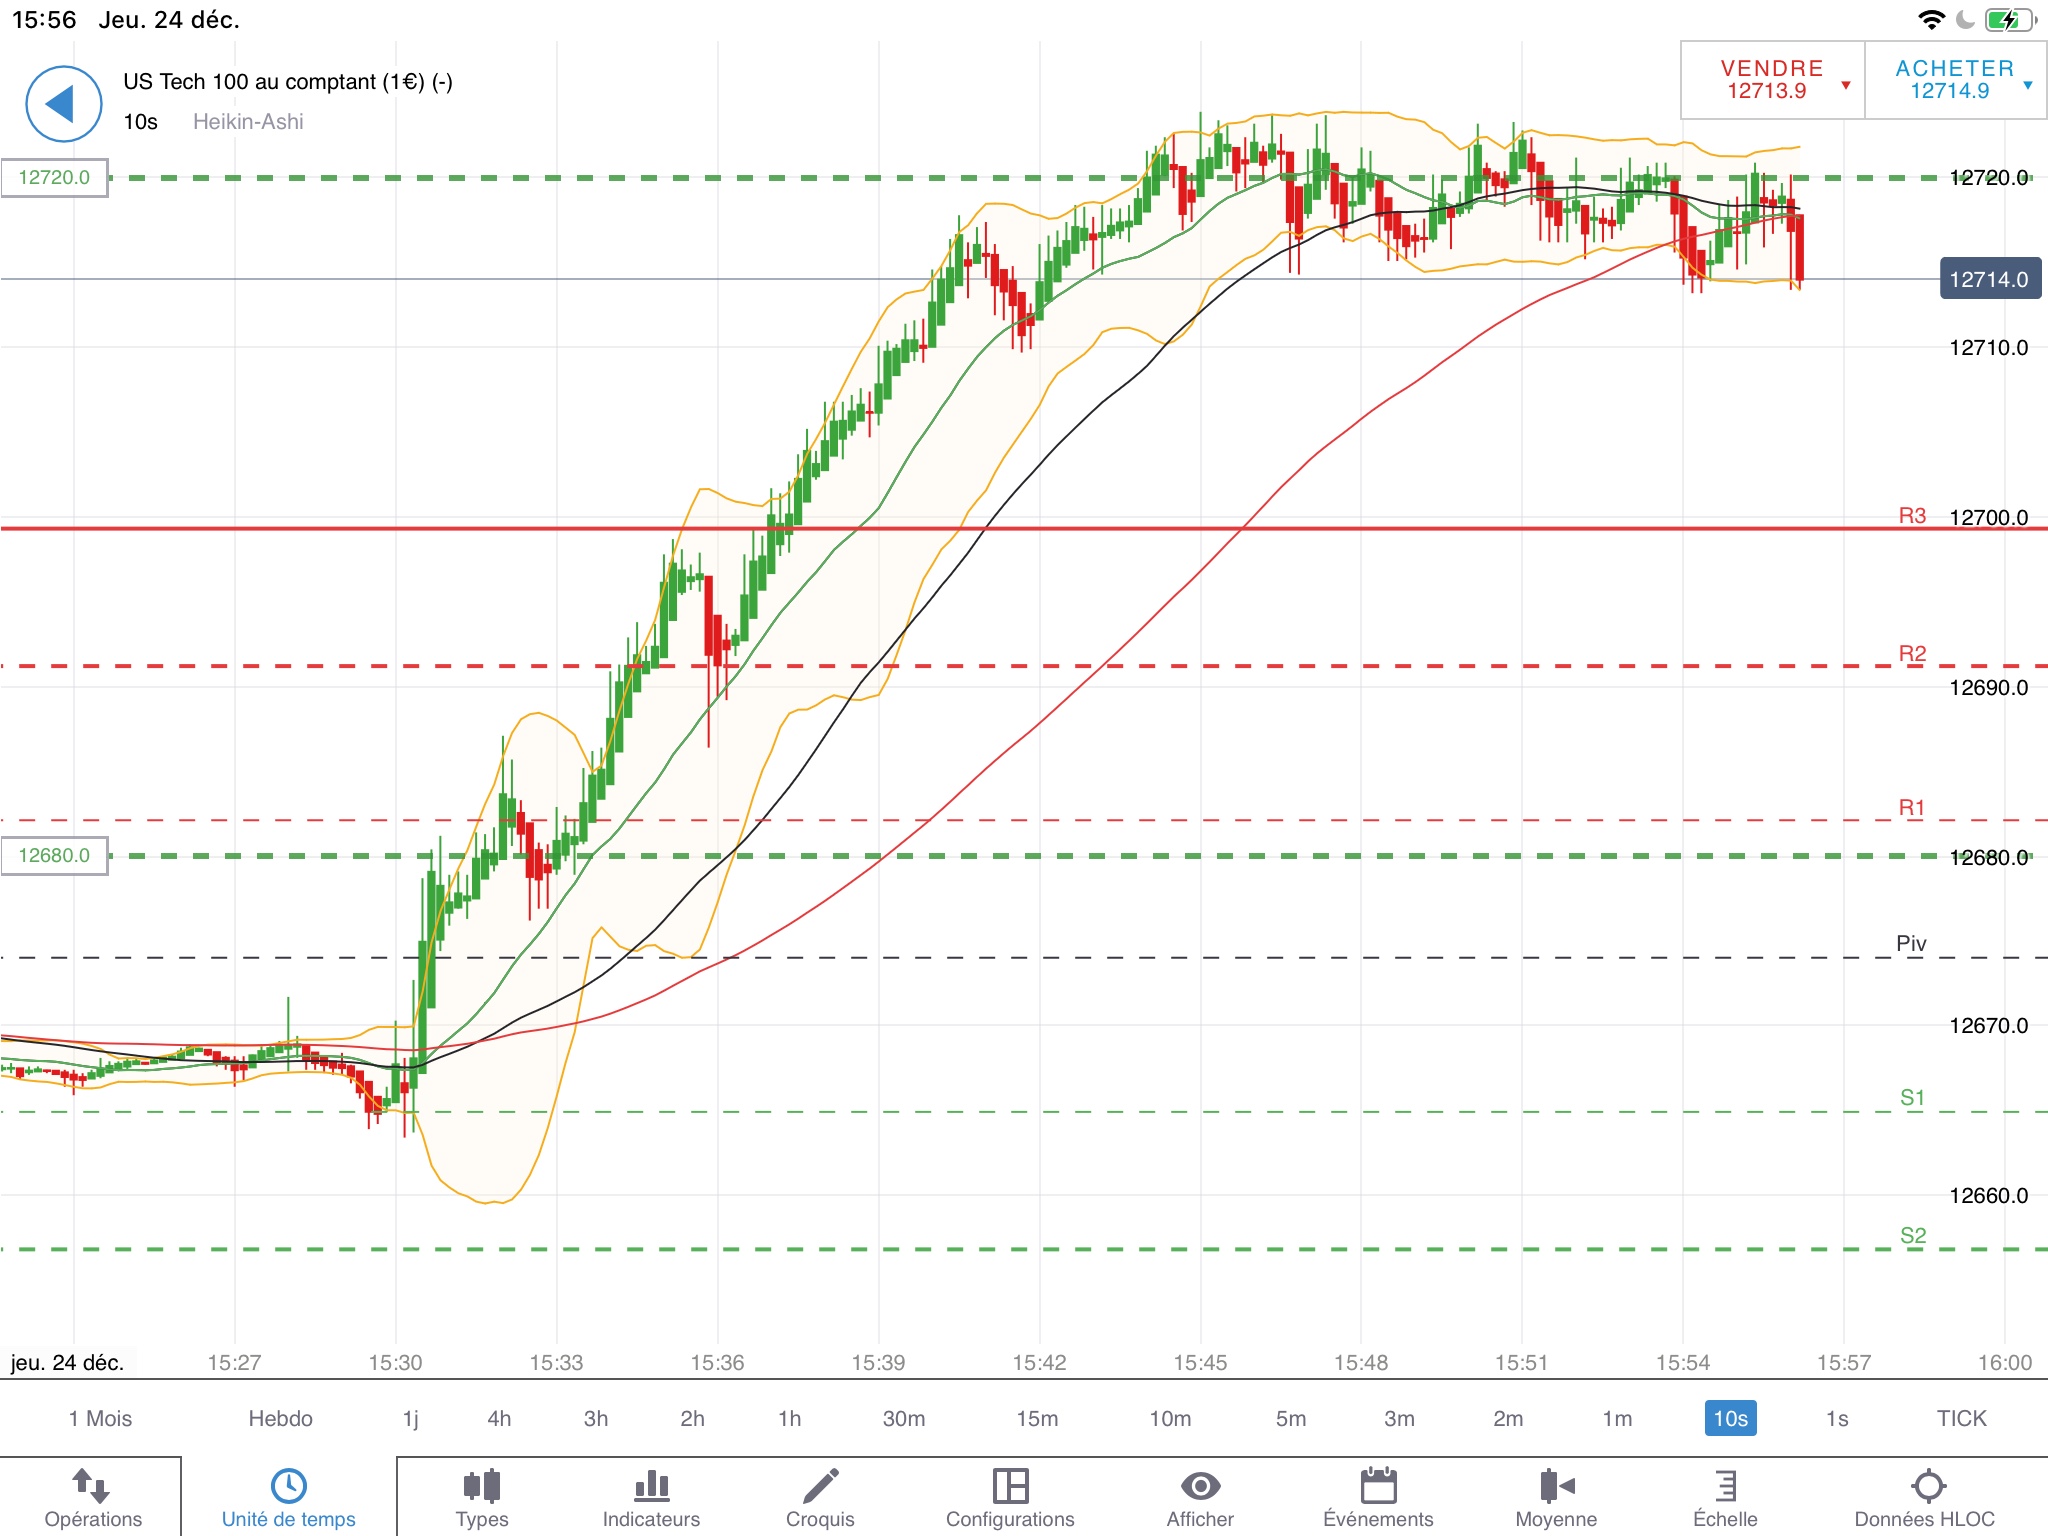Tap the 12714.0 current price label
This screenshot has height=1536, width=2048.
pos(1988,280)
